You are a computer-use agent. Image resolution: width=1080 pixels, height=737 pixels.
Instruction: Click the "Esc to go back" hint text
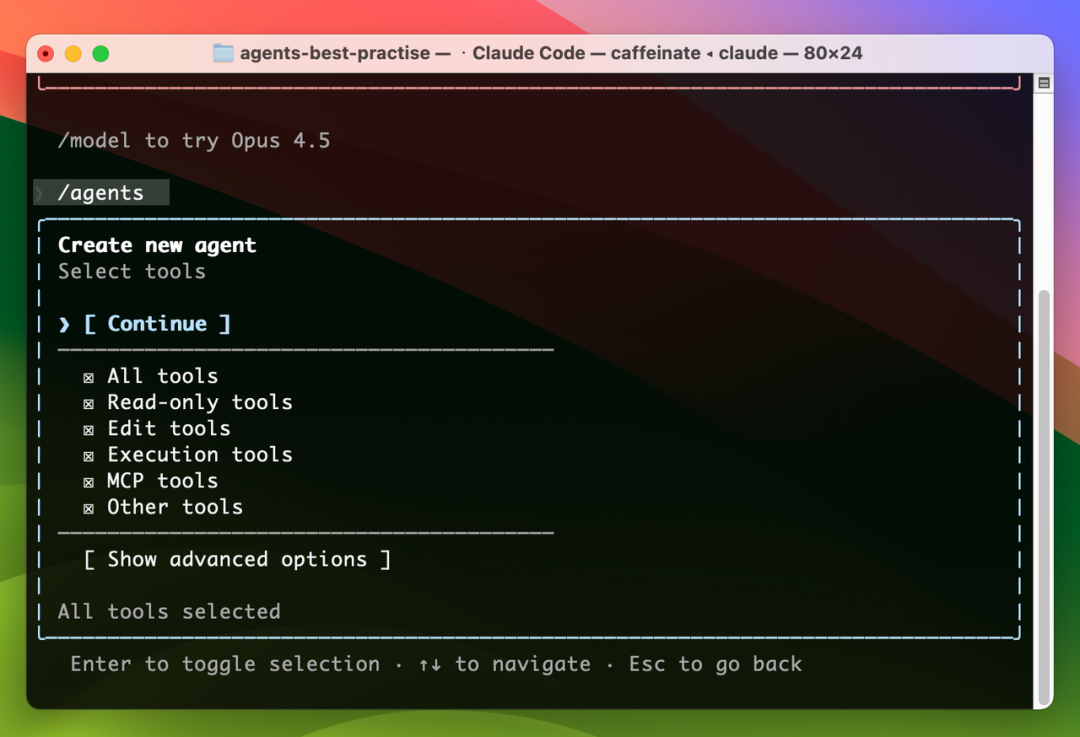[715, 664]
